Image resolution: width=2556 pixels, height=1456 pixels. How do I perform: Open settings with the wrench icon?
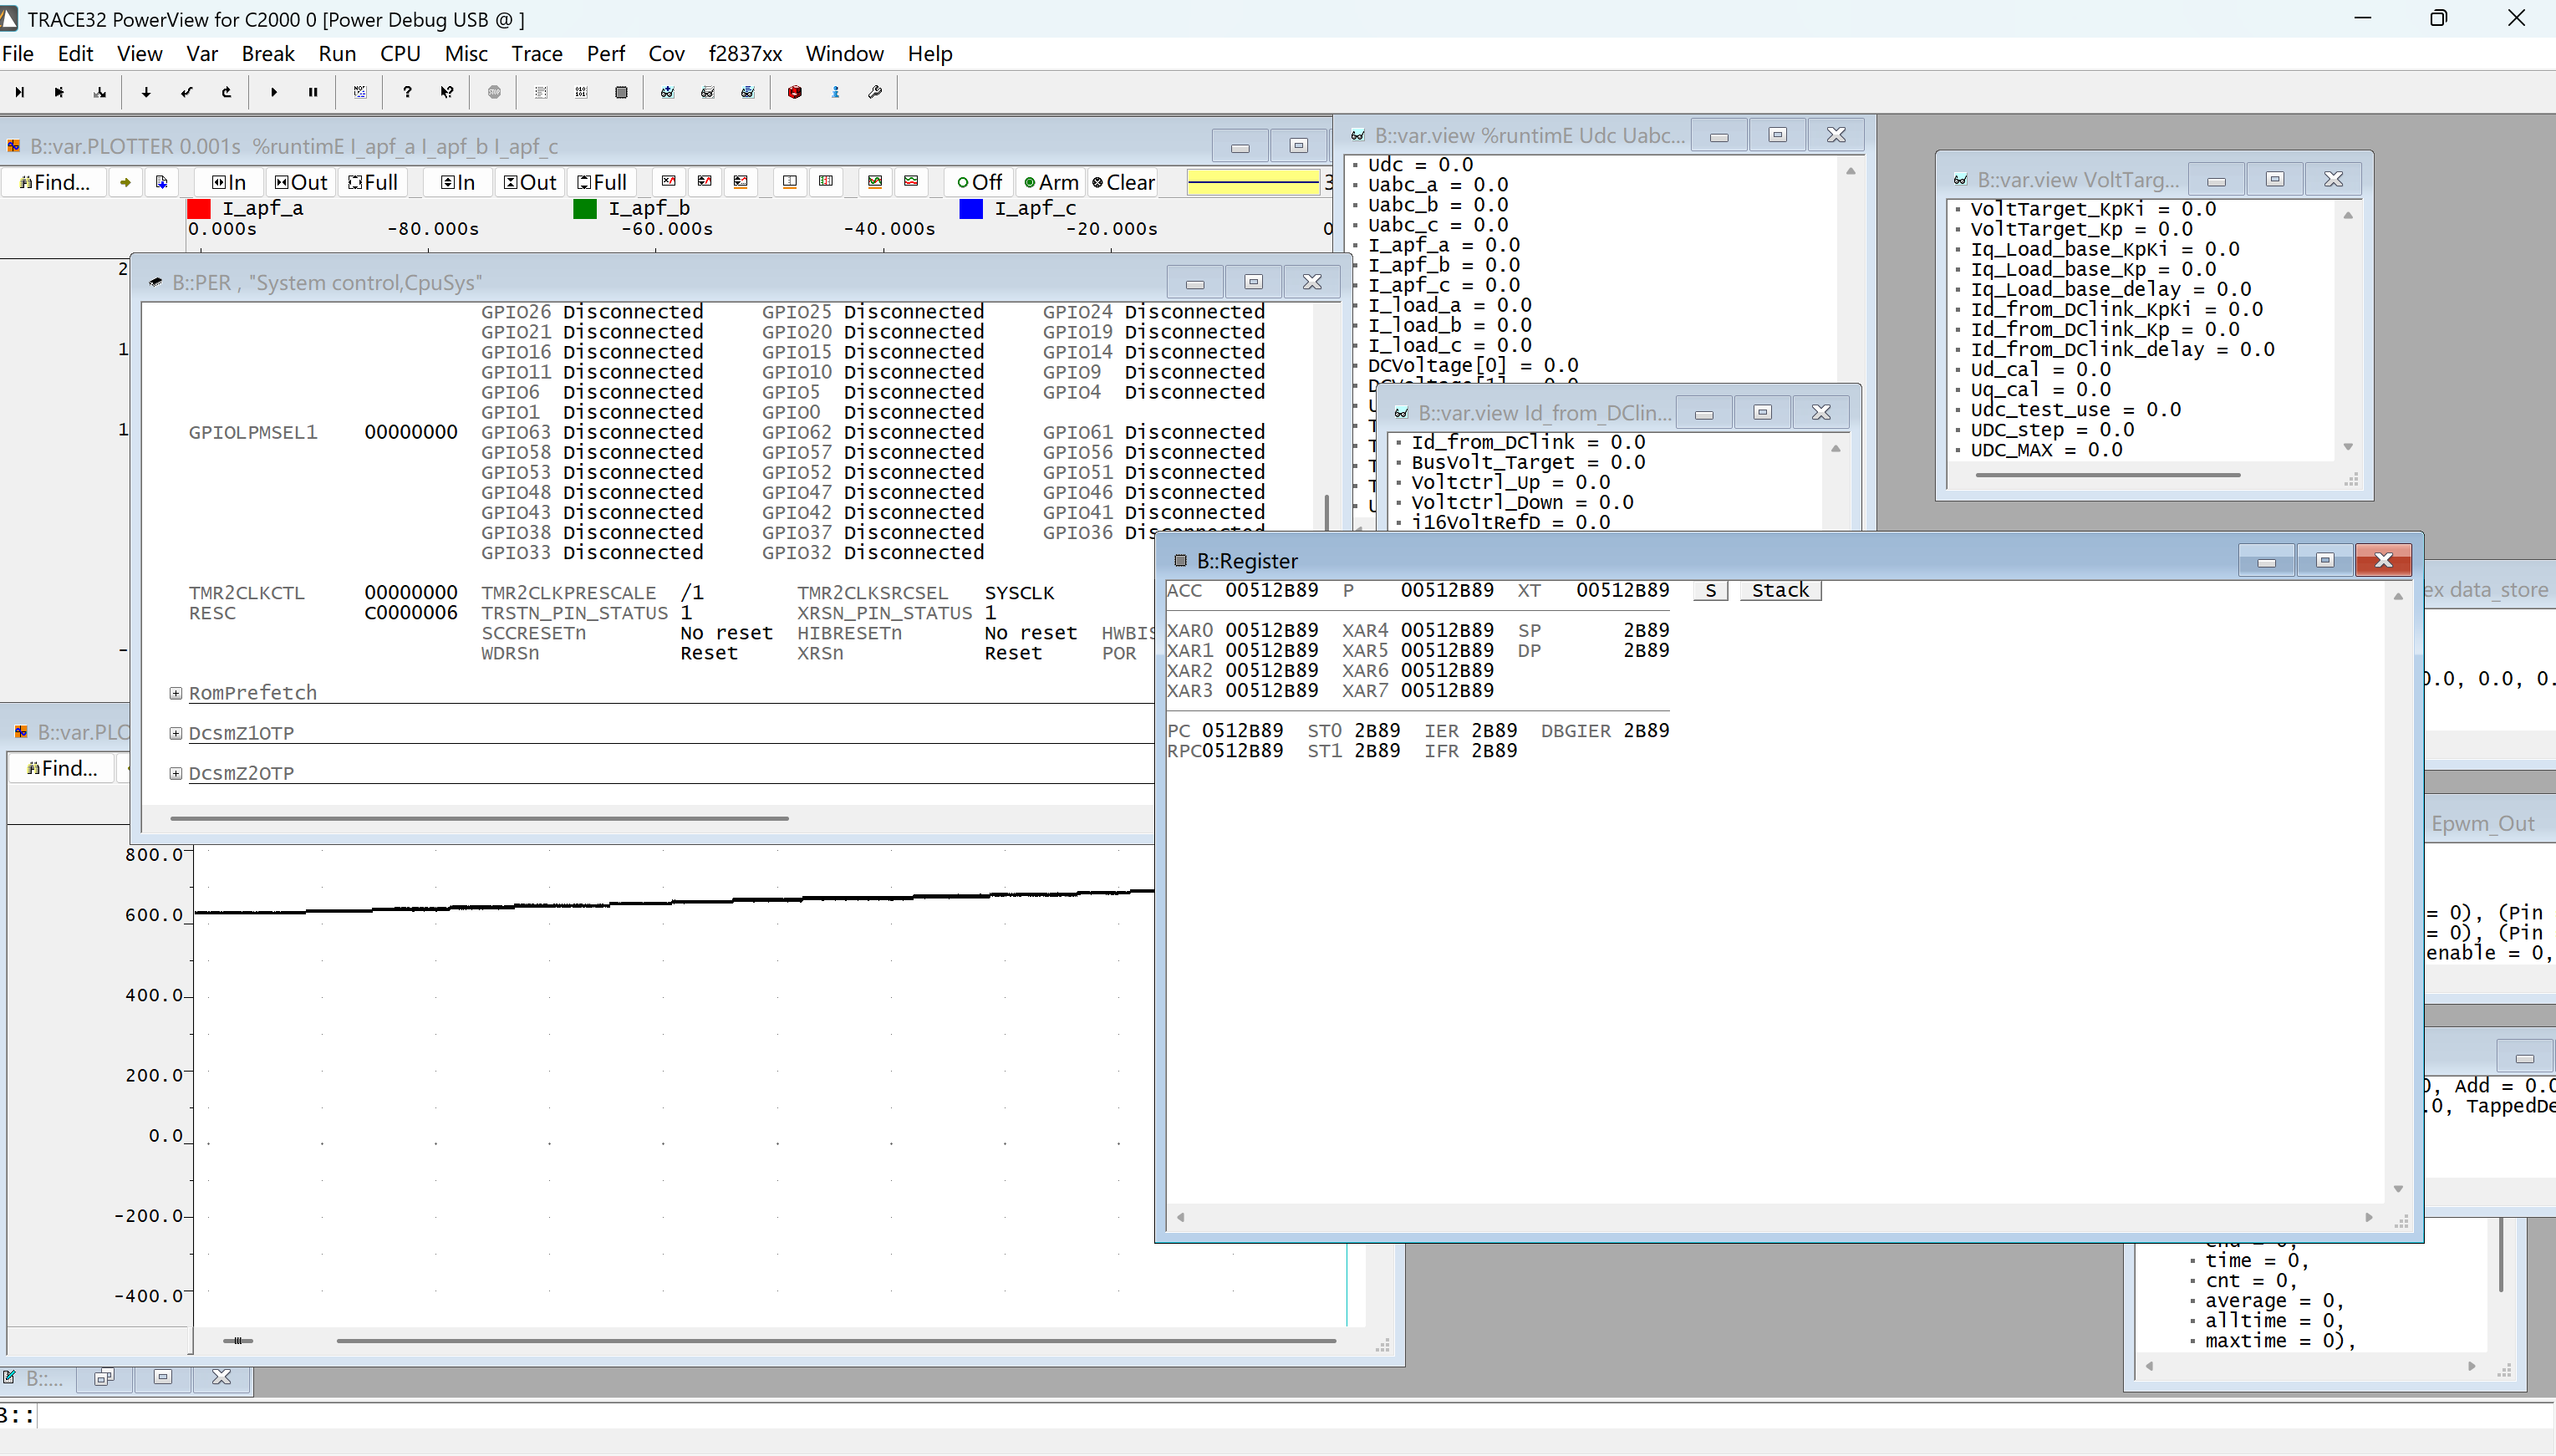point(875,92)
